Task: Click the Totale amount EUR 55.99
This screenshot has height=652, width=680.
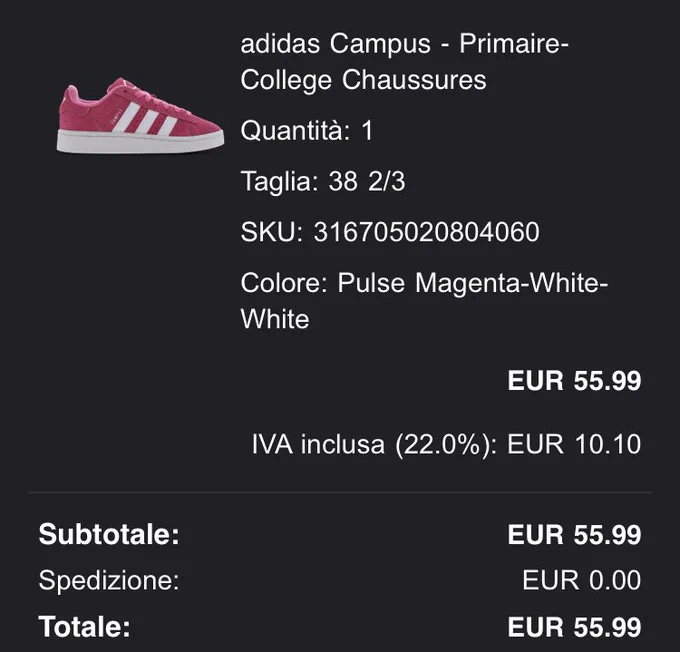Action: [574, 627]
